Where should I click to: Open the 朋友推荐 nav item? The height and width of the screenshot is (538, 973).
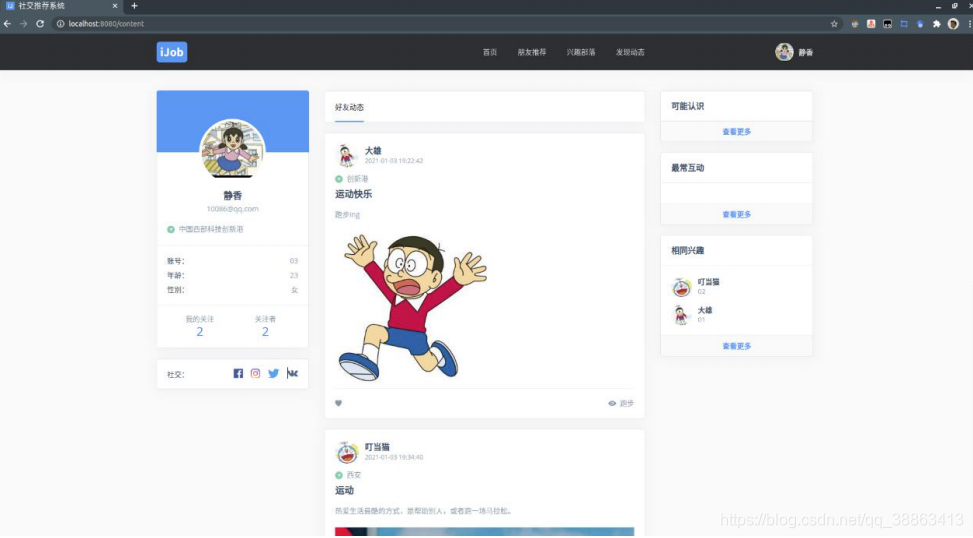click(x=532, y=52)
